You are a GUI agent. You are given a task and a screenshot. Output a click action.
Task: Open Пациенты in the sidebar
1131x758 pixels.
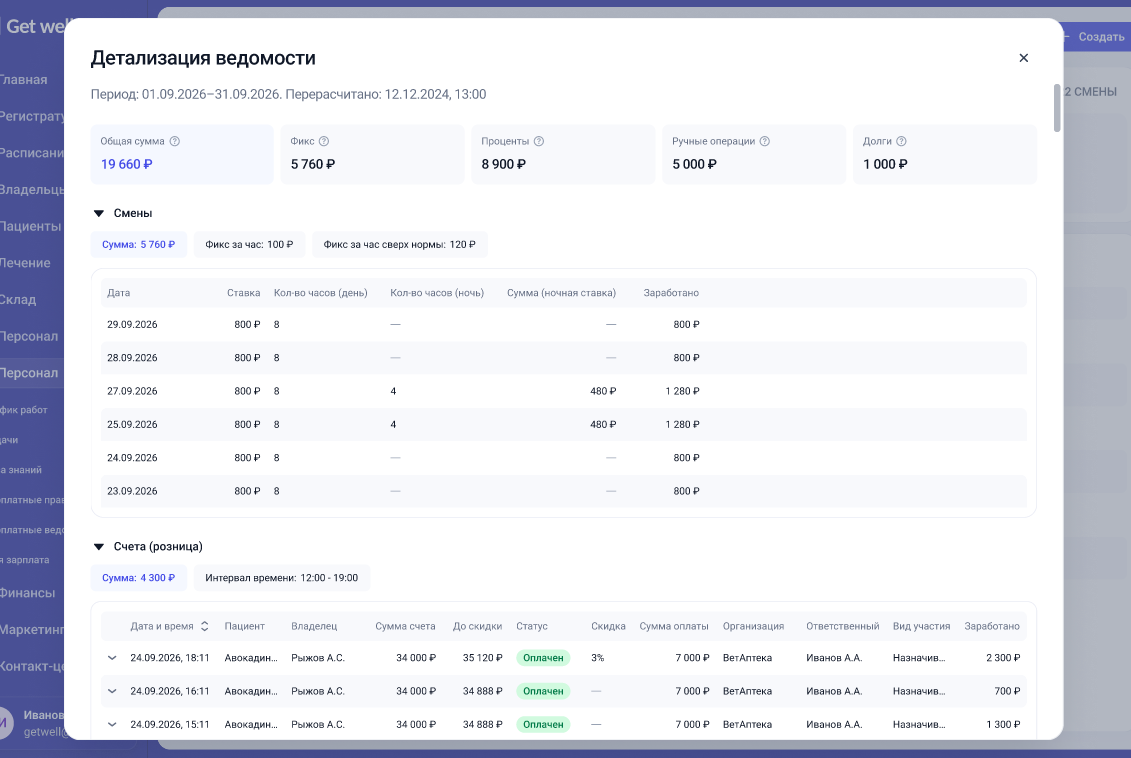[30, 226]
